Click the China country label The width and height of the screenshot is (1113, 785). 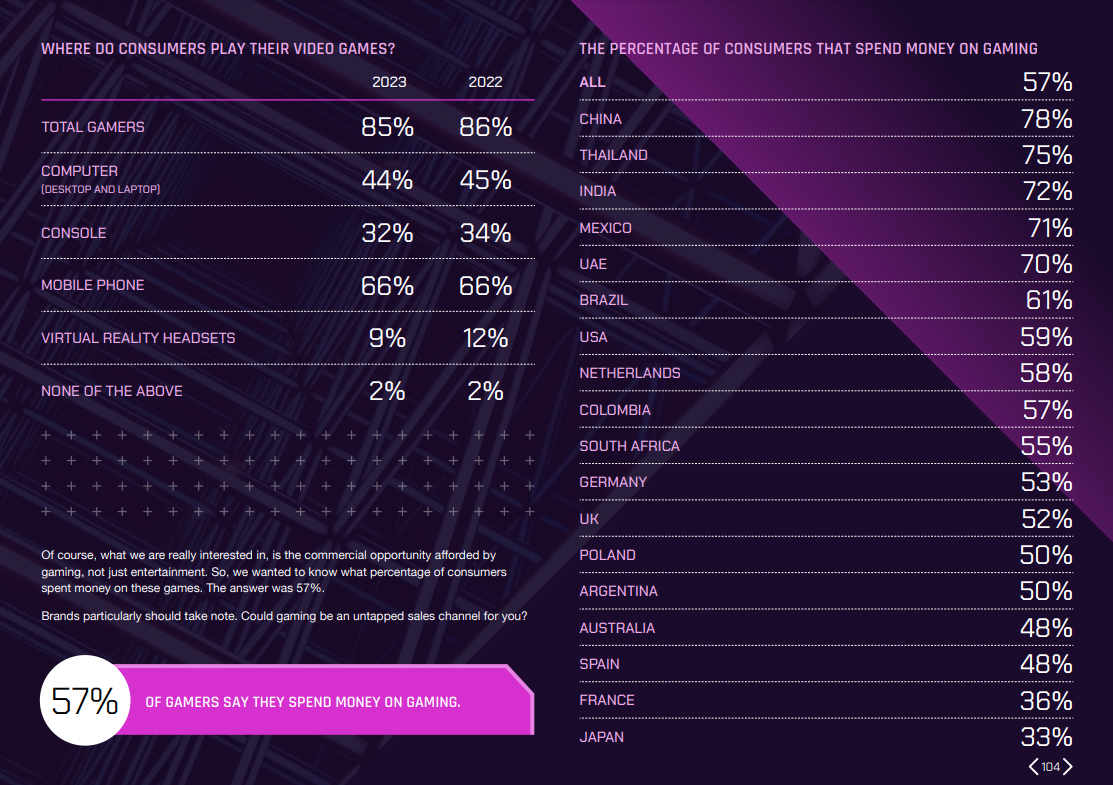pos(600,119)
